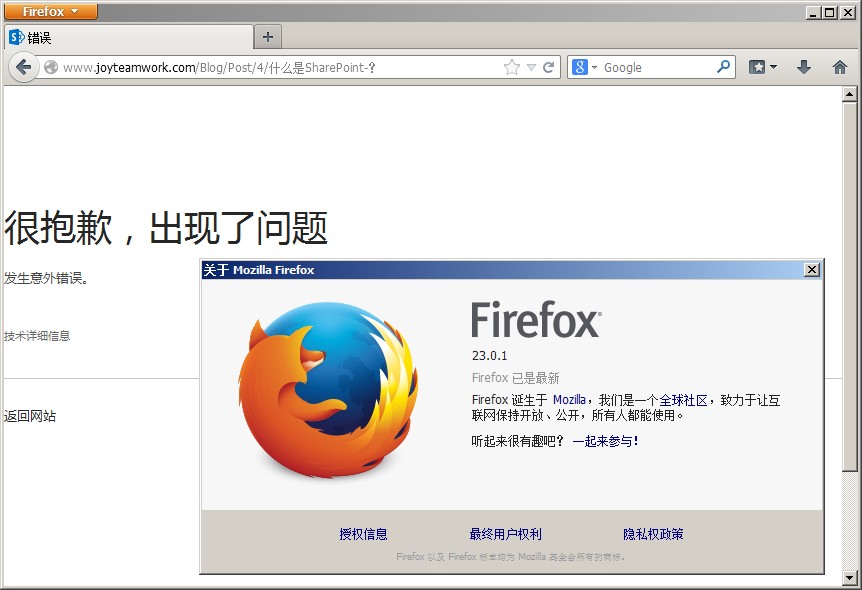Image resolution: width=862 pixels, height=590 pixels.
Task: Click the 发生意外错误。 message text
Action: [46, 278]
